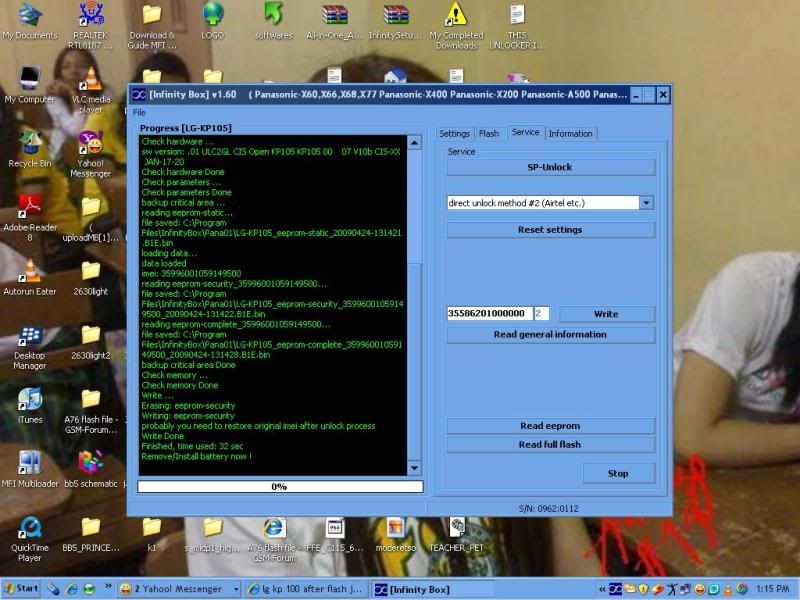Click Reset settings button
800x600 pixels.
point(551,230)
